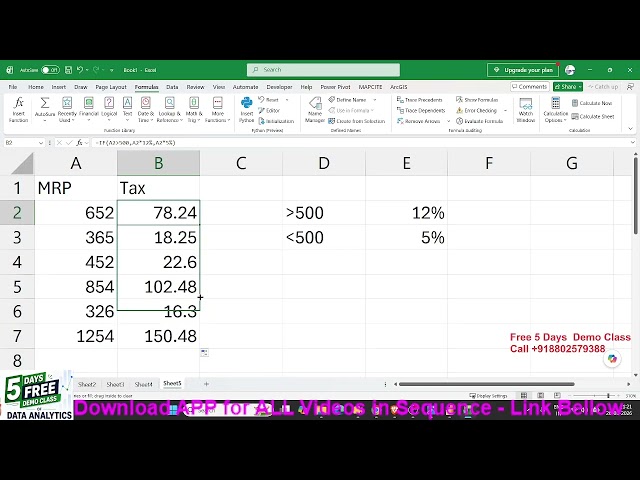Click Trace Precedents

click(x=420, y=100)
